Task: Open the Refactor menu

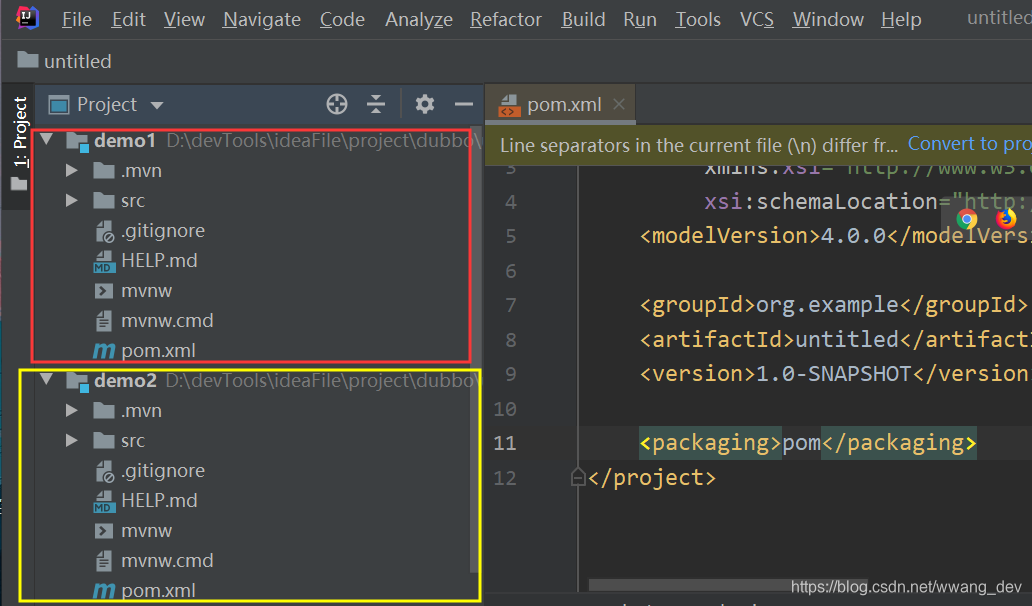Action: coord(506,20)
